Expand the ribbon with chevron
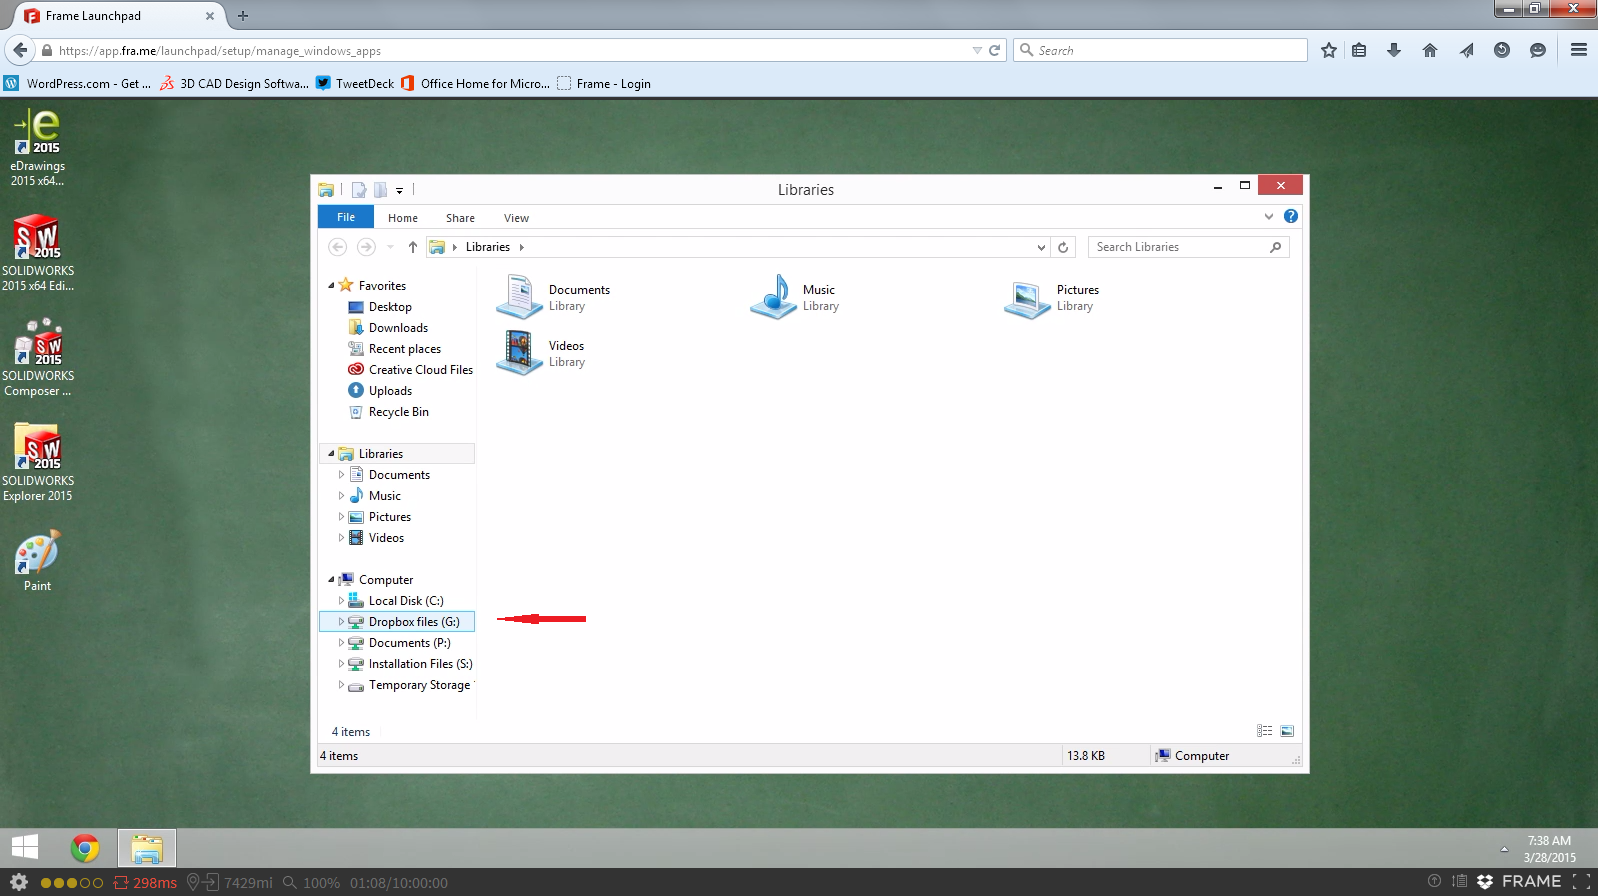 coord(1269,216)
